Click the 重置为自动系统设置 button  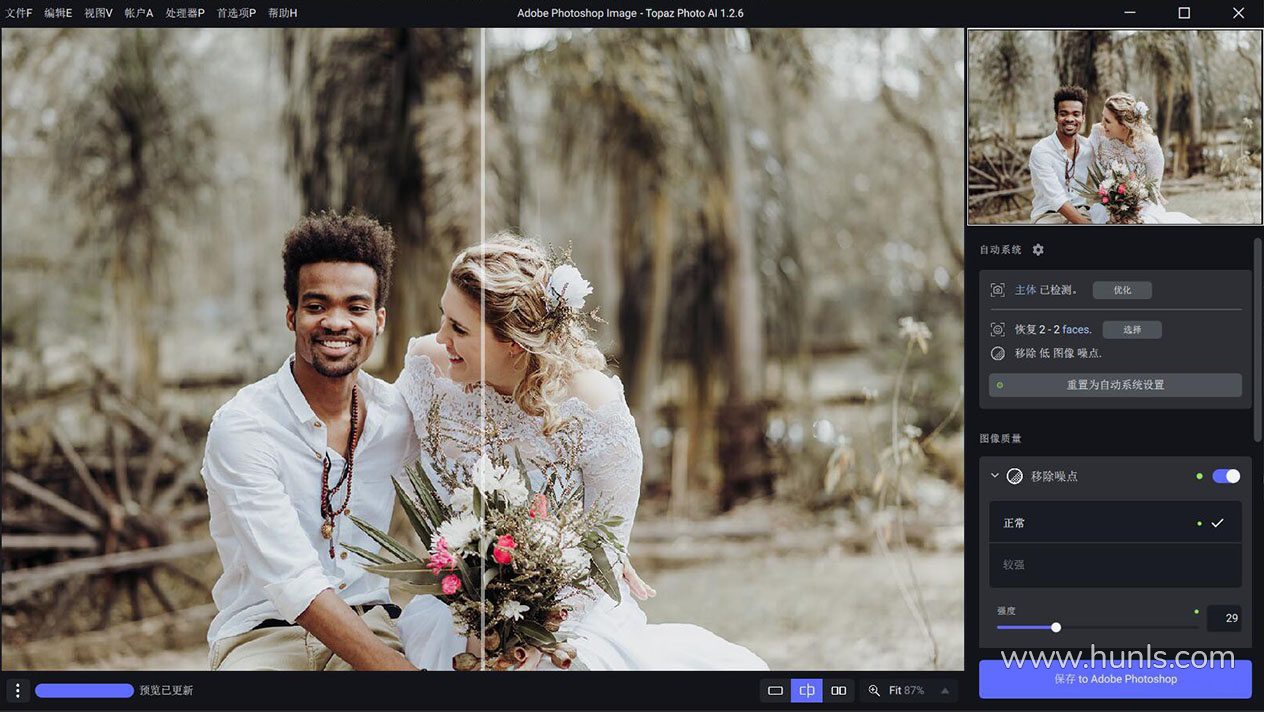click(x=1115, y=385)
